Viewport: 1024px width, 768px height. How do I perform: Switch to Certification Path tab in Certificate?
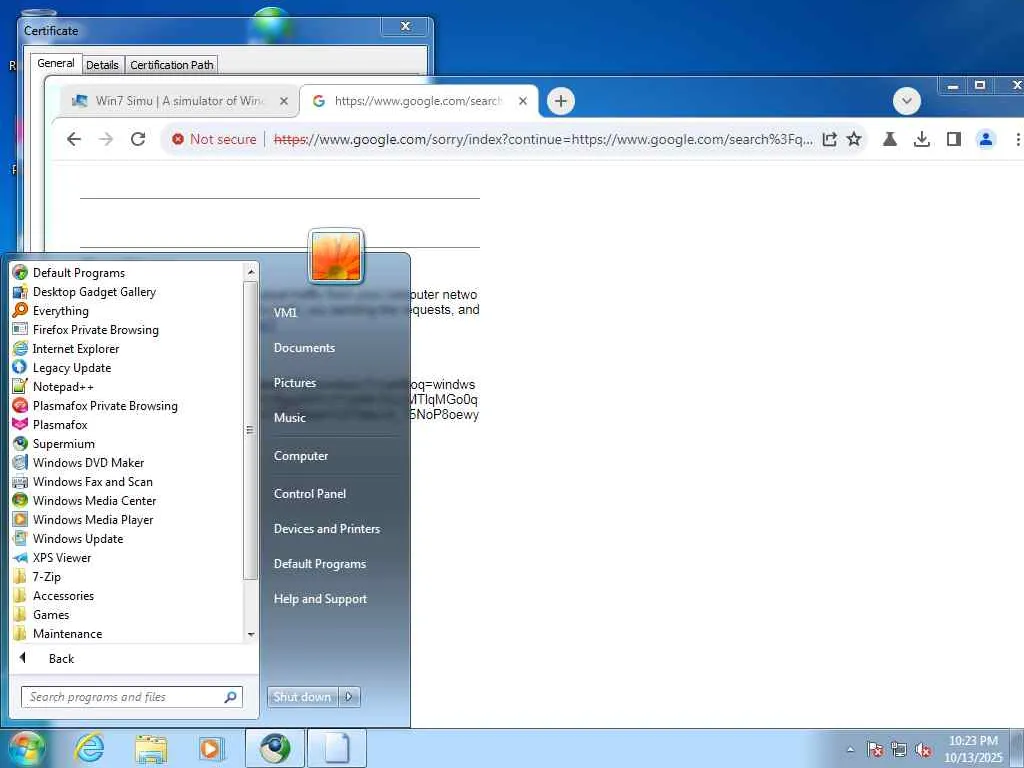pyautogui.click(x=172, y=65)
